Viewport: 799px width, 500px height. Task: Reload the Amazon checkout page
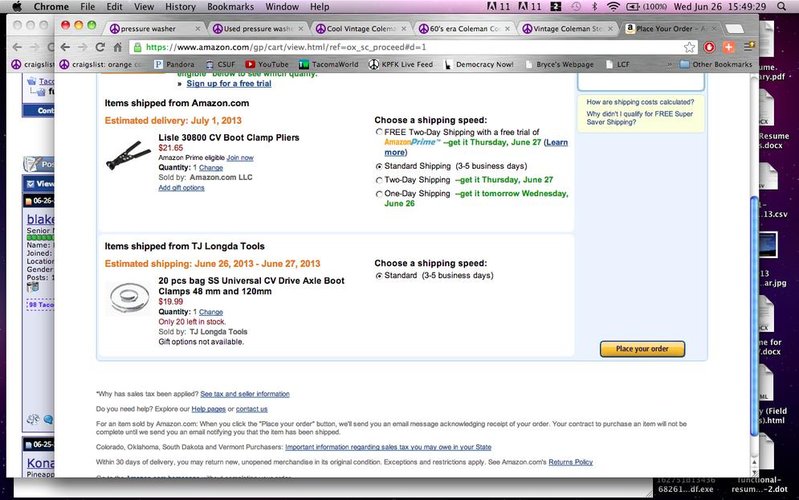pos(100,47)
